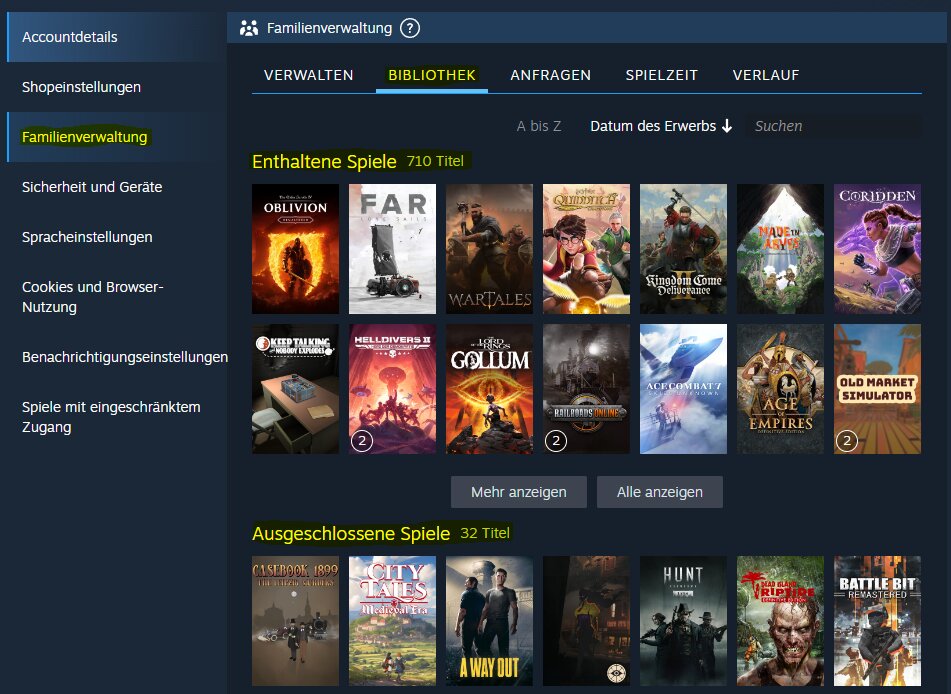Click the help question mark icon

(x=410, y=28)
